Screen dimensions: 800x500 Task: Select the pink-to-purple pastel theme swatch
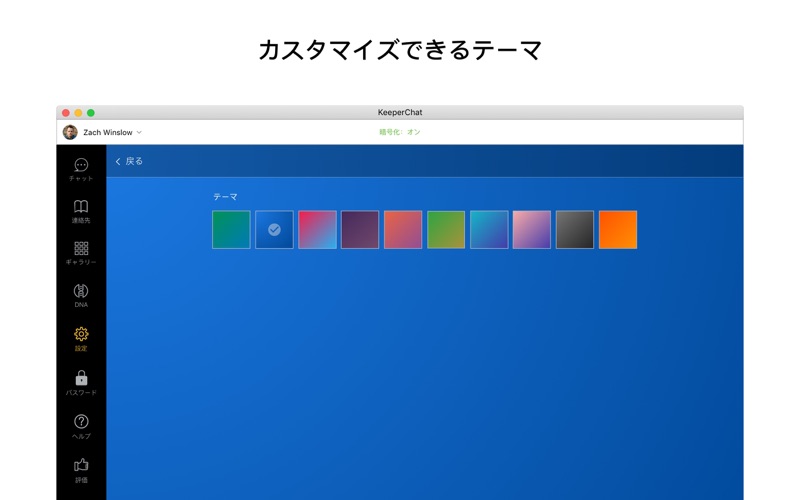click(x=532, y=230)
